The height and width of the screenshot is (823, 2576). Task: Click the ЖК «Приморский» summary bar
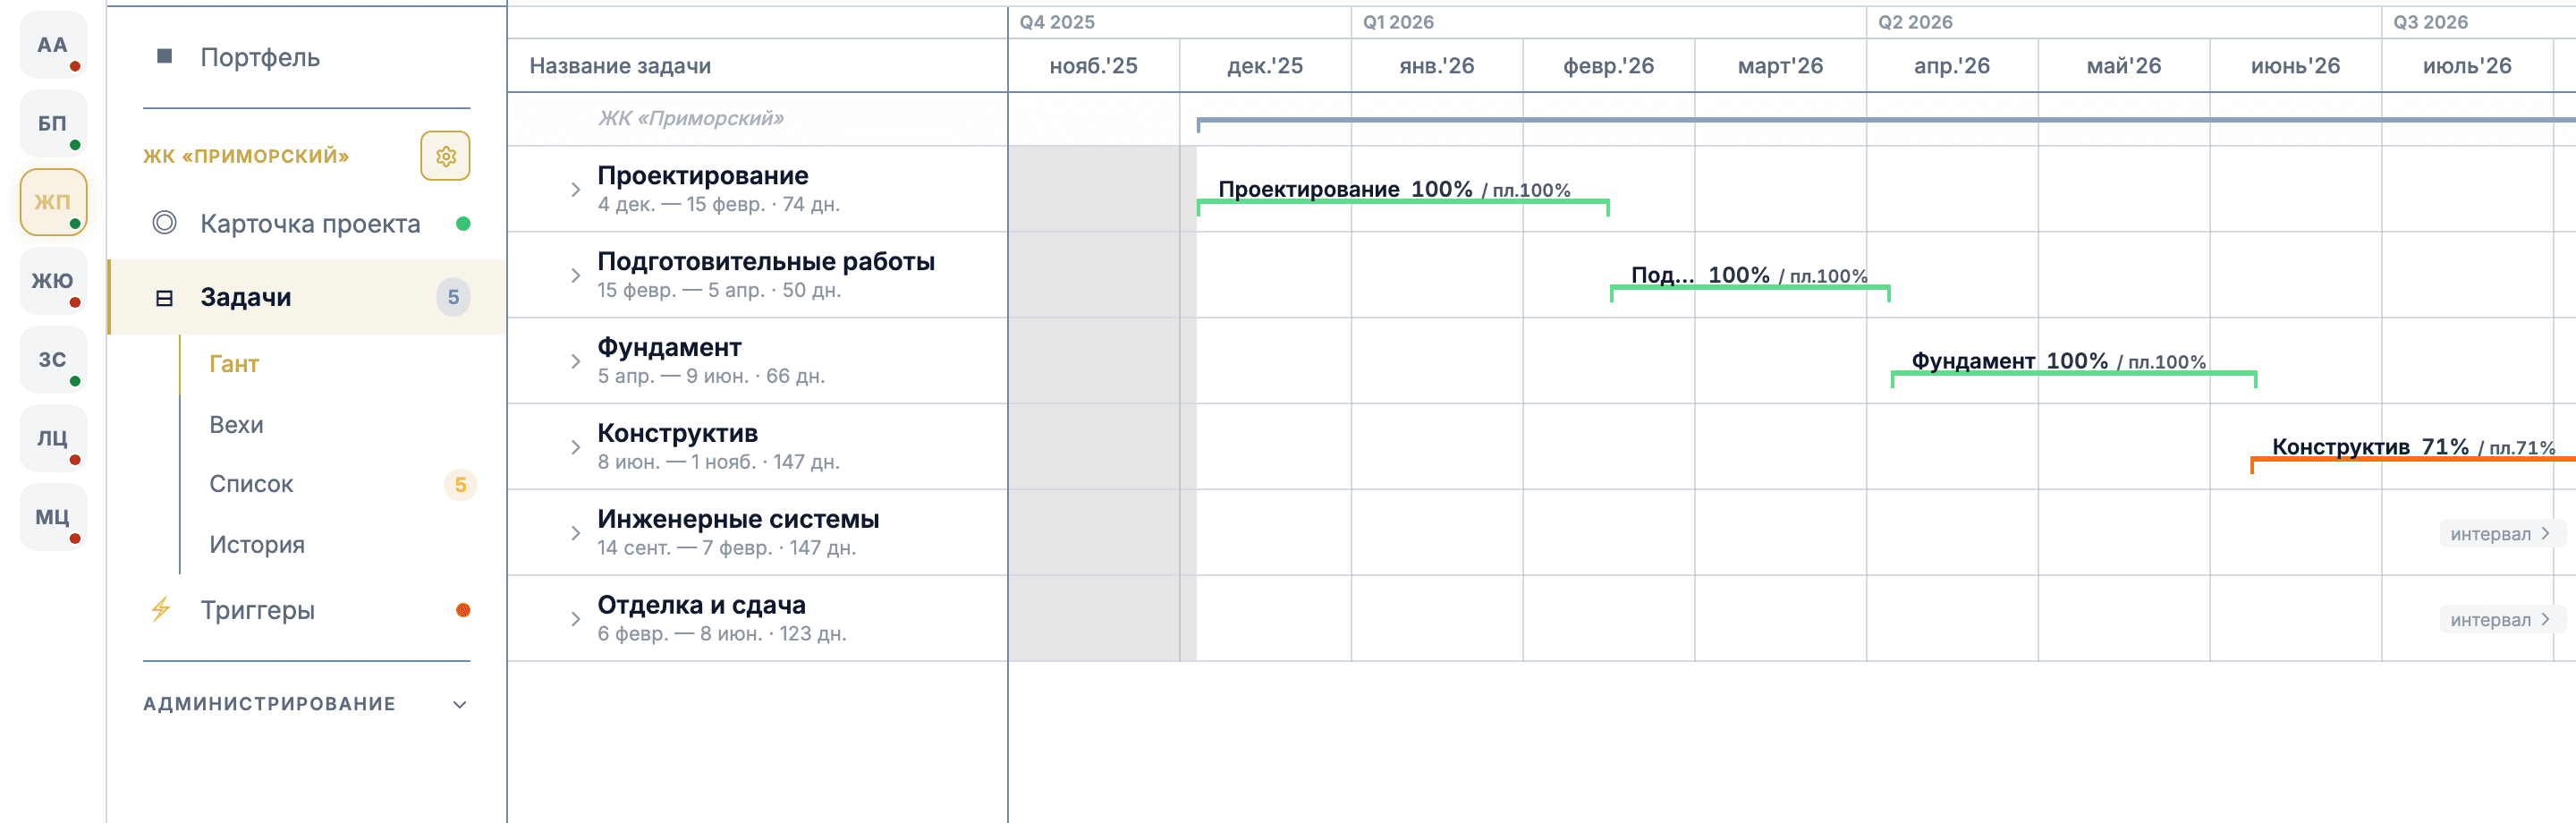[x=1886, y=121]
